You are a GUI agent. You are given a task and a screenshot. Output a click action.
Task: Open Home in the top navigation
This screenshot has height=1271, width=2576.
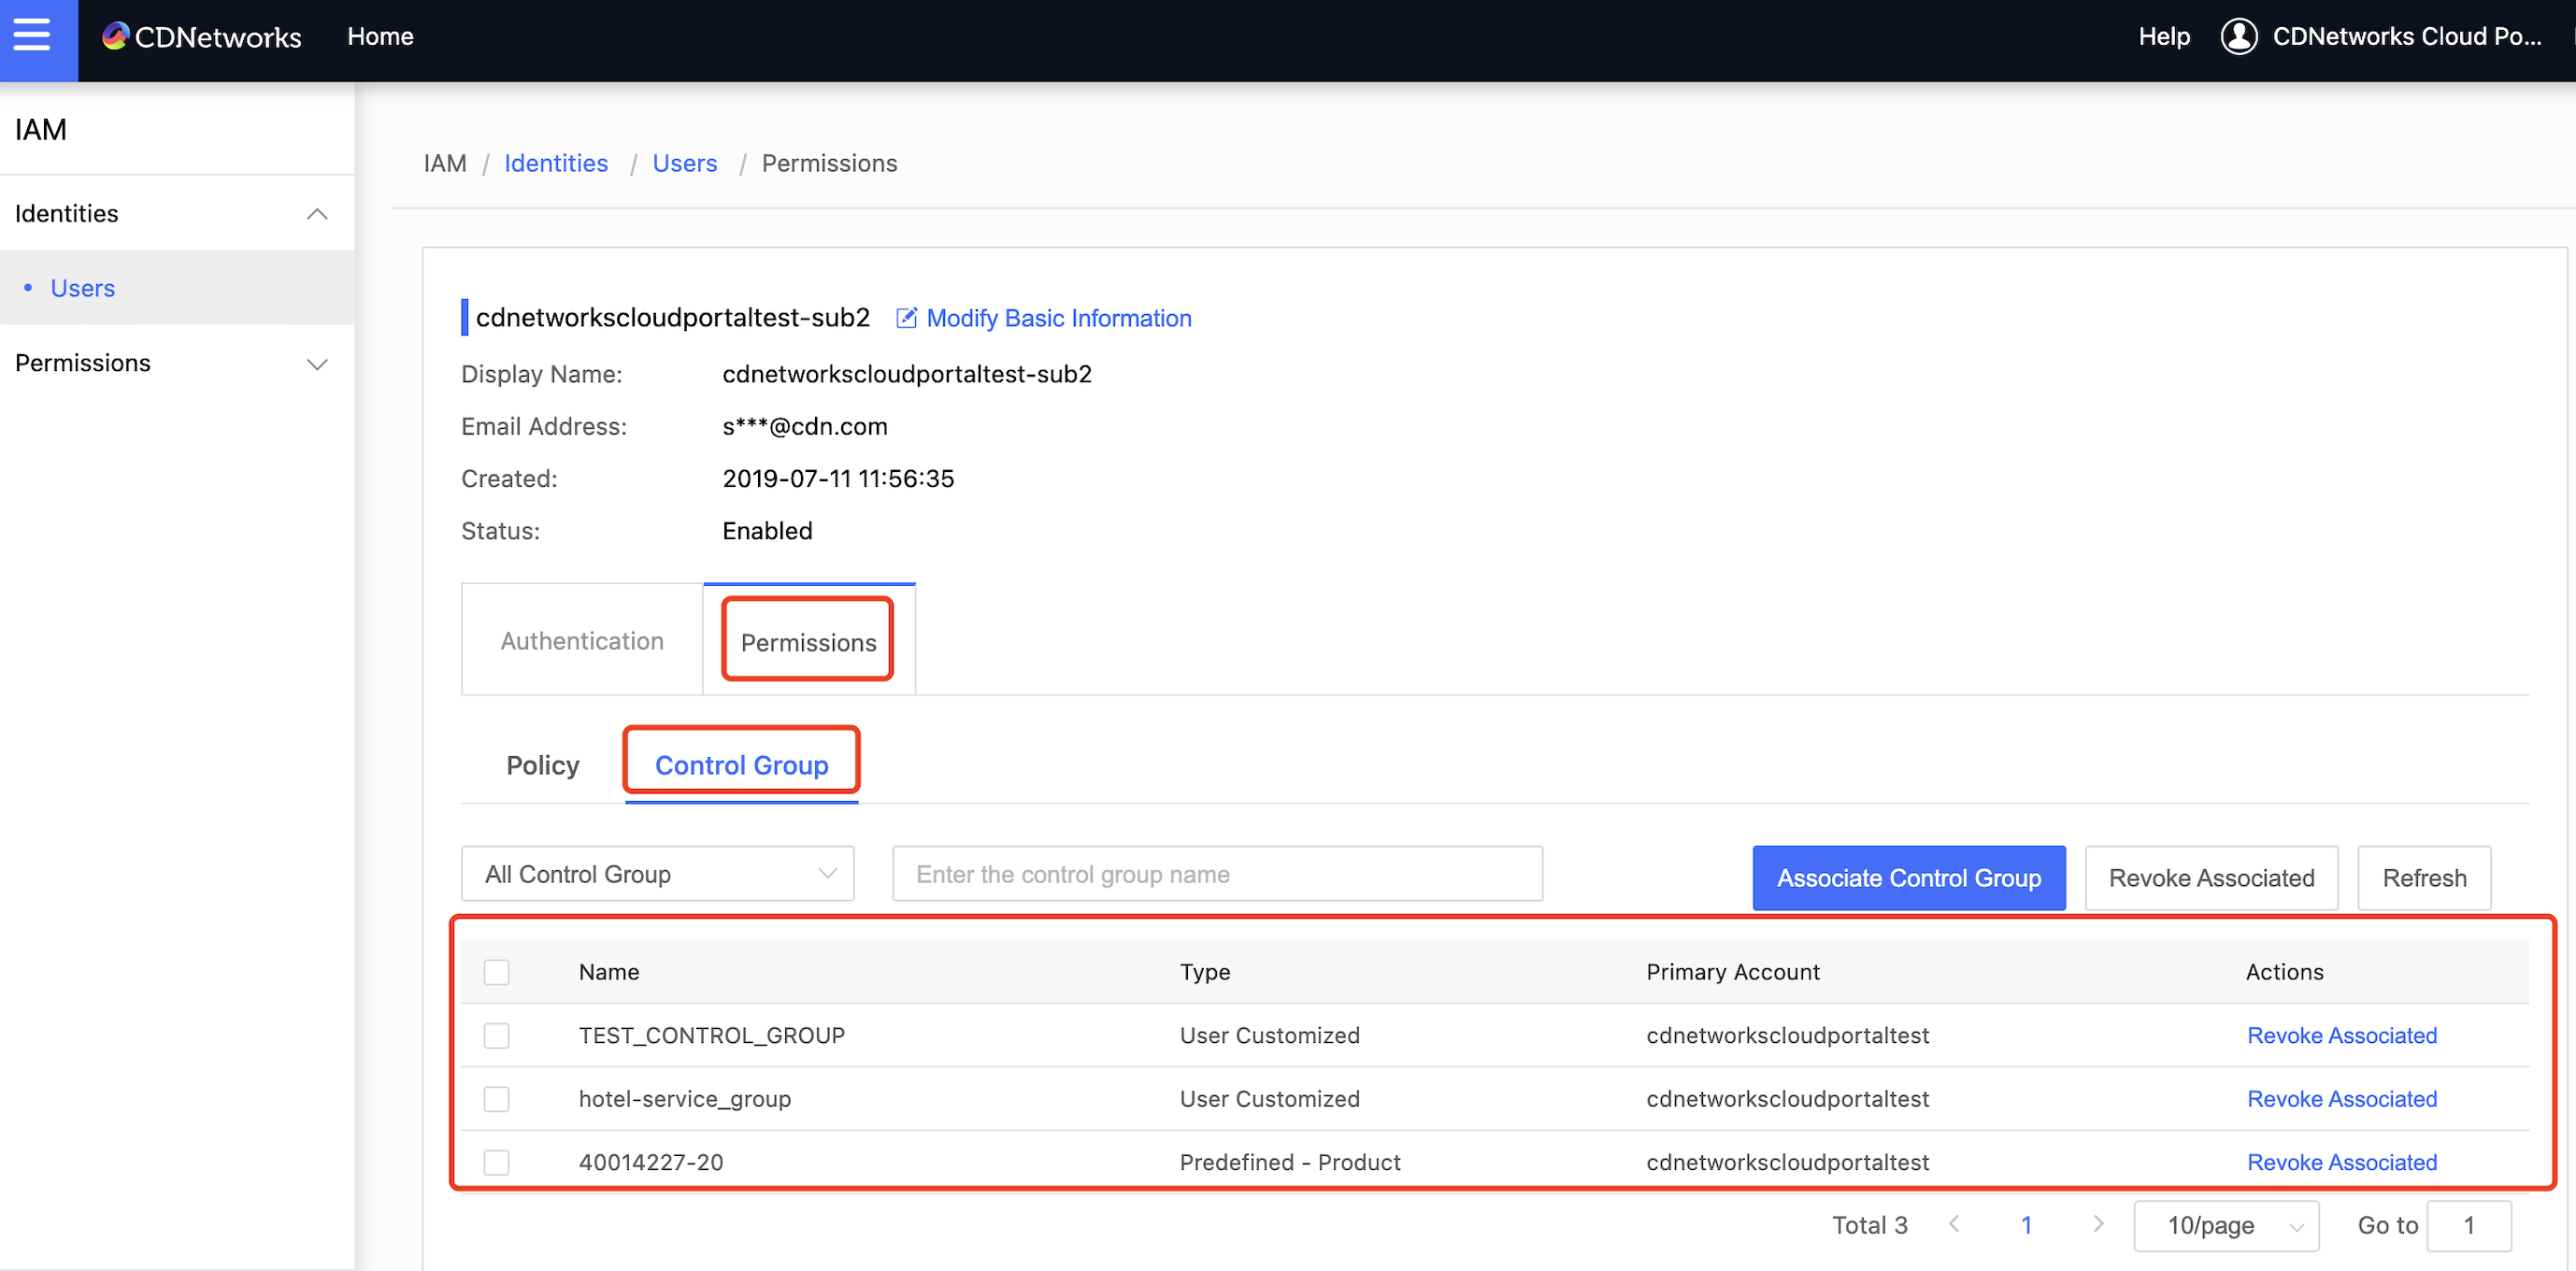[380, 37]
